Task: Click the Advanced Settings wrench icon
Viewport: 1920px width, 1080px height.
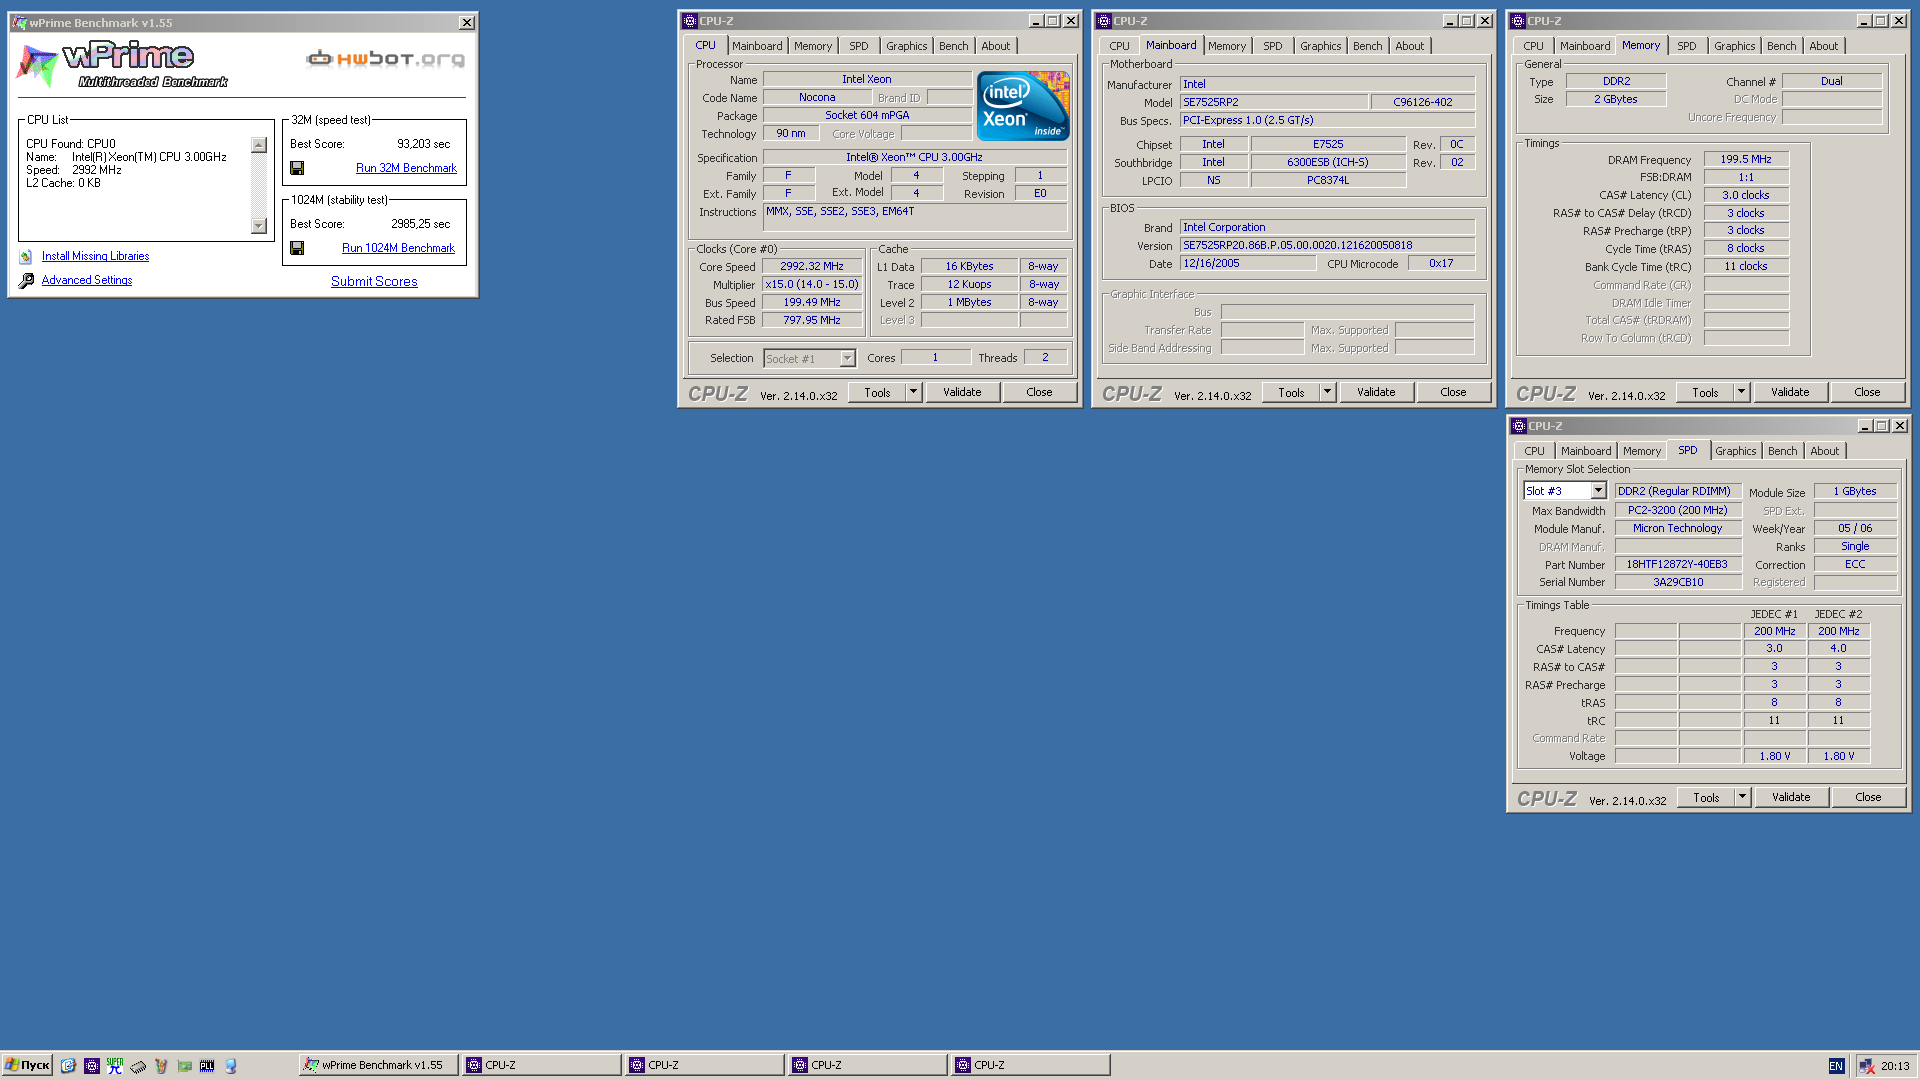Action: (x=26, y=281)
